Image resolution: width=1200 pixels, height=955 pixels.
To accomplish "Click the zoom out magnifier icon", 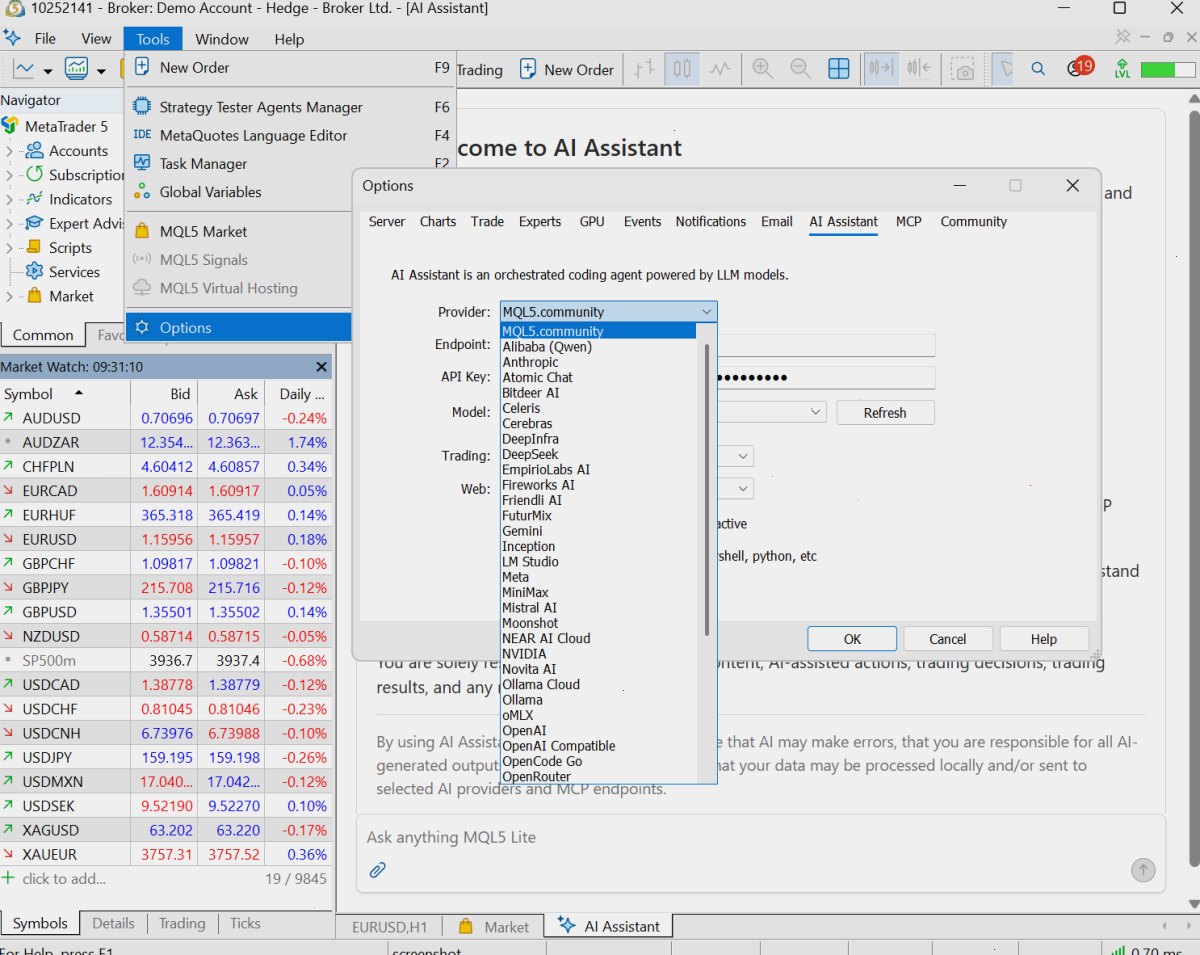I will (800, 69).
